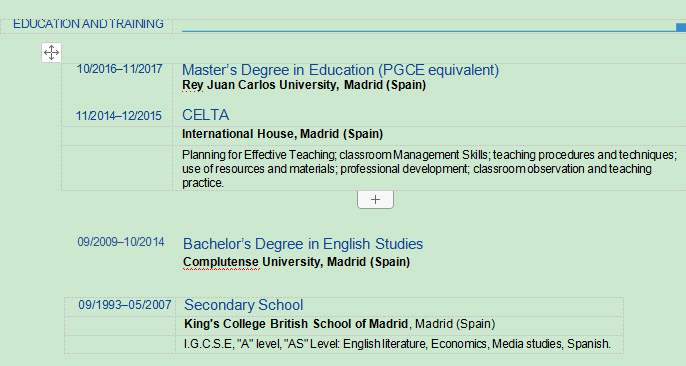Click the table move handle icon
Screen dimensions: 686x366
click(x=52, y=52)
